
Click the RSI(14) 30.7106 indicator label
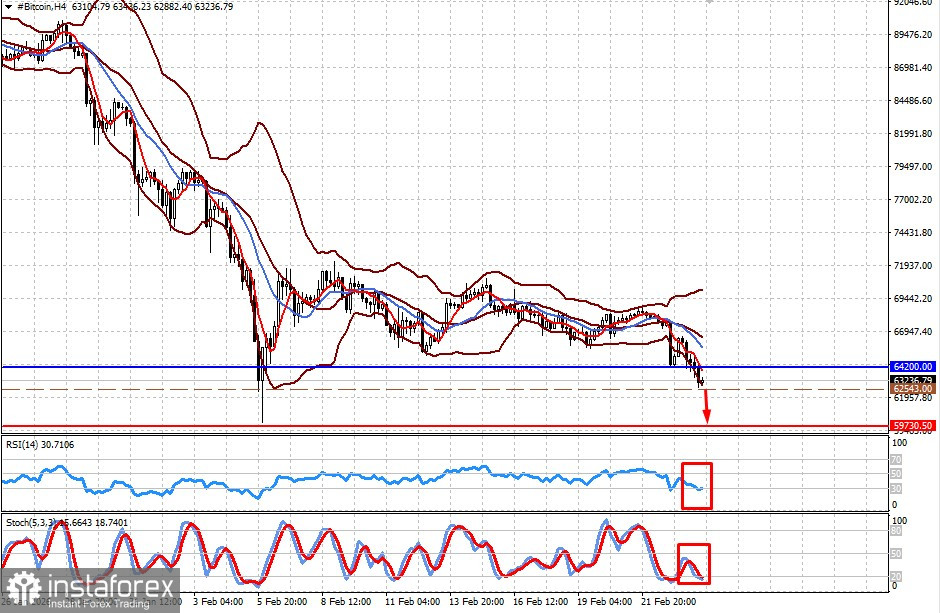(40, 445)
